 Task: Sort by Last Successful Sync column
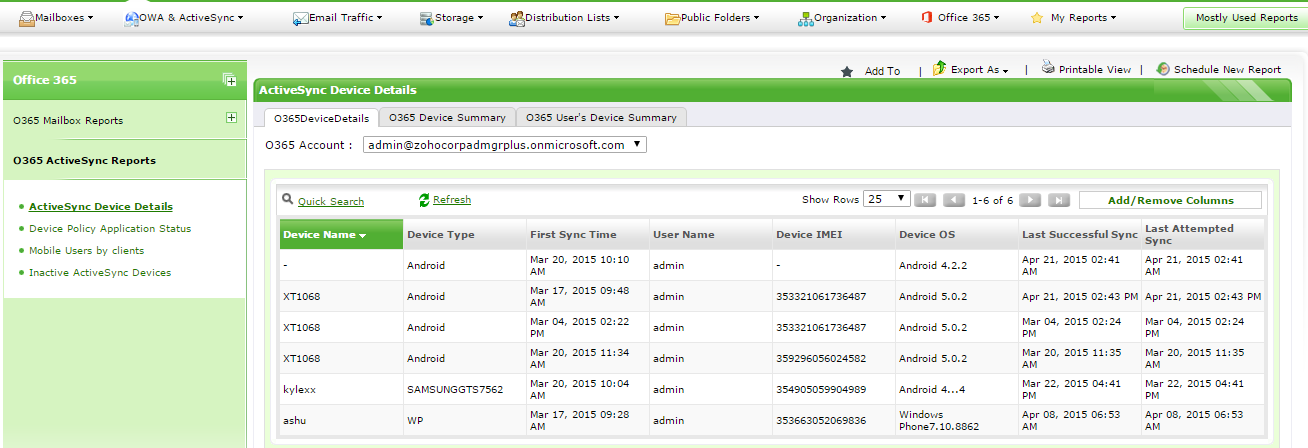point(1079,235)
